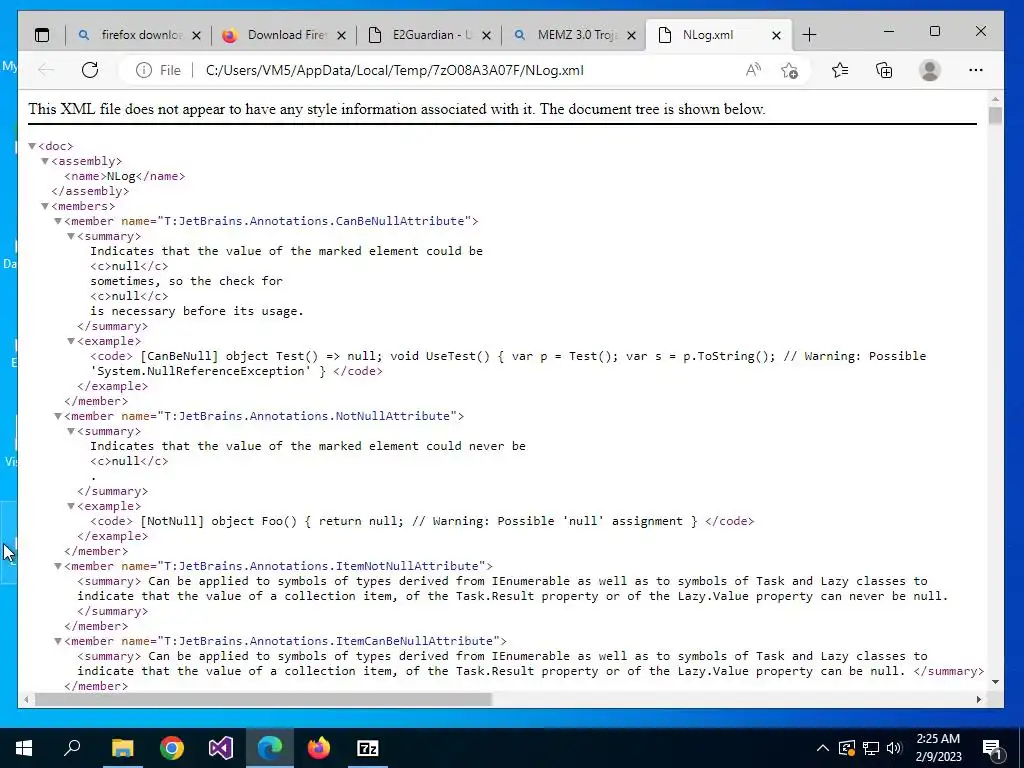The height and width of the screenshot is (768, 1024).
Task: Open 7-Zip from taskbar
Action: 368,748
